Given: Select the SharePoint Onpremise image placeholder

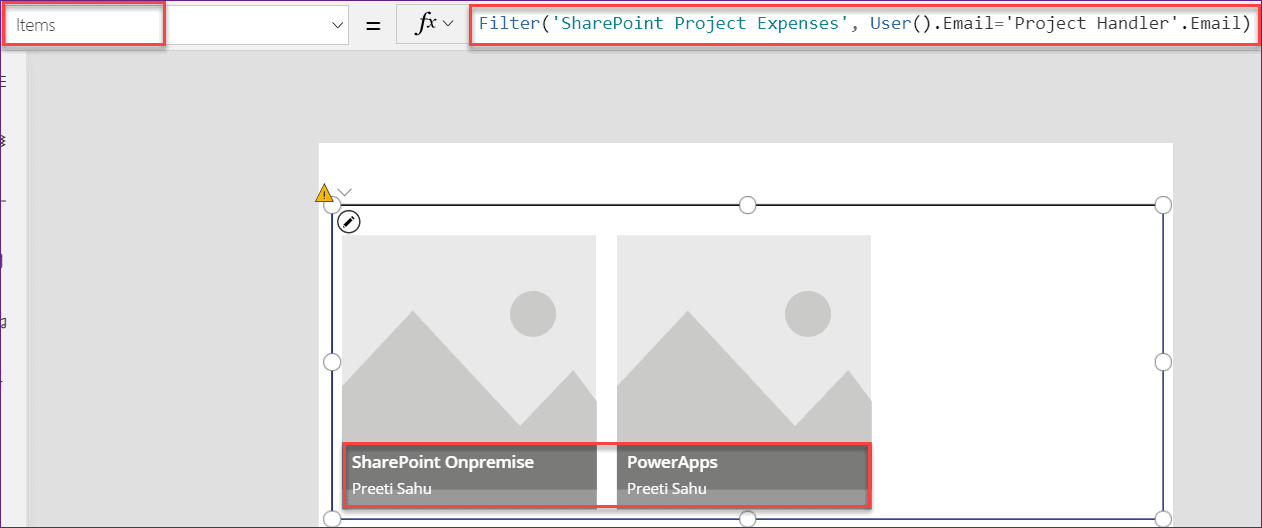Looking at the screenshot, I should click(469, 340).
